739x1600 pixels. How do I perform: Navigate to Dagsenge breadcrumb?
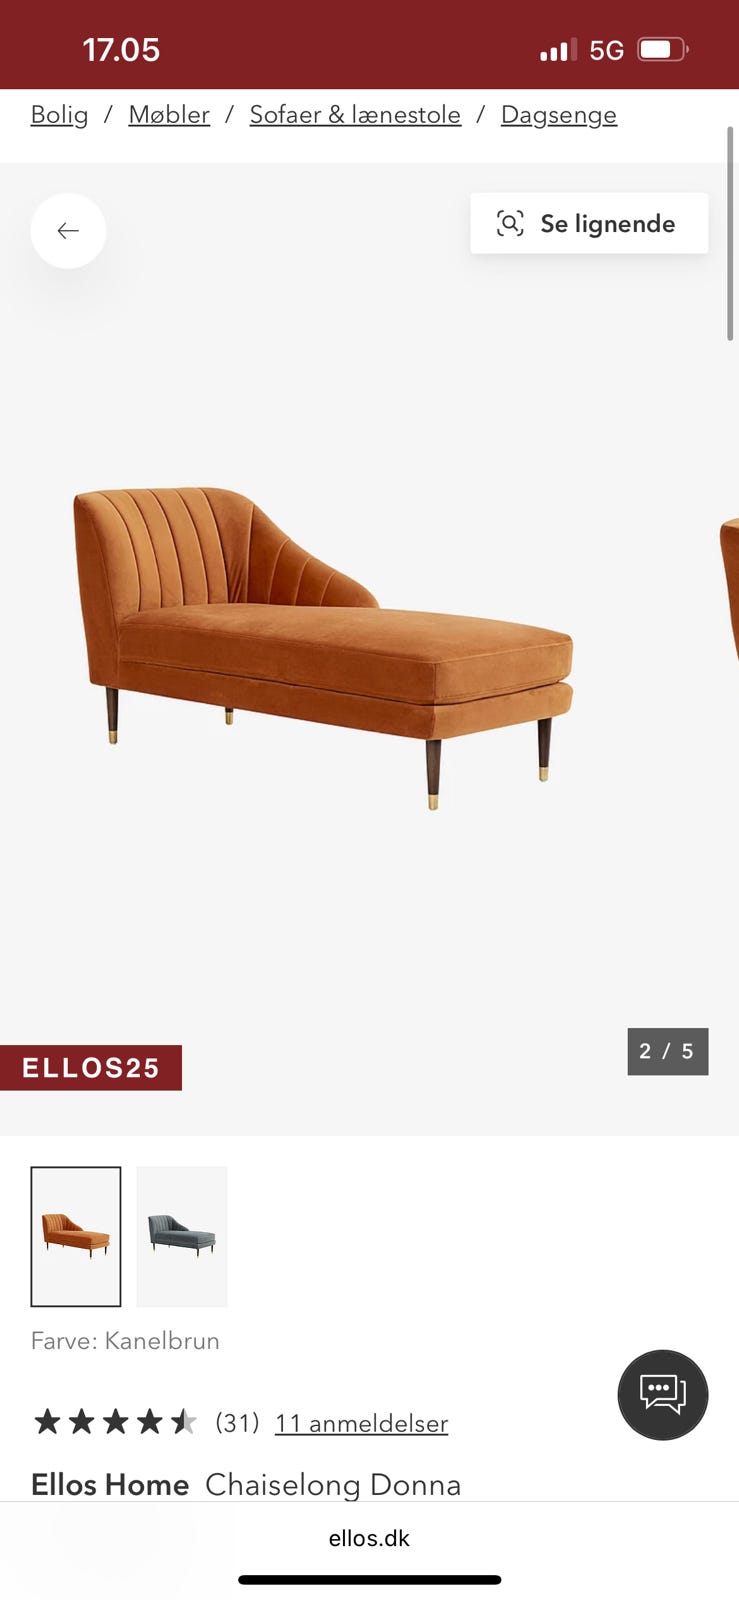(x=559, y=115)
